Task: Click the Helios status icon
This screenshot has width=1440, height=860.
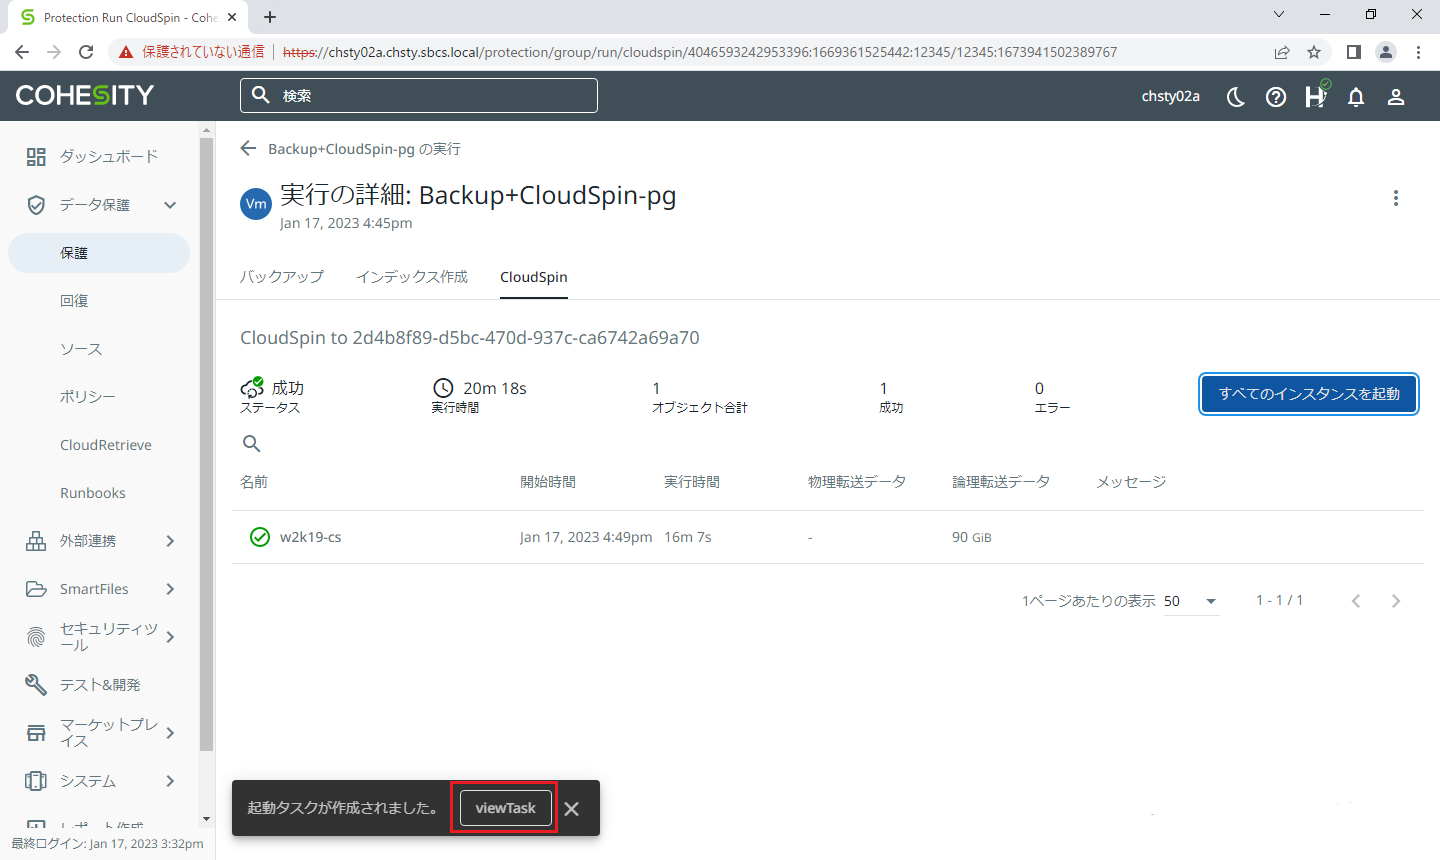Action: (1316, 96)
